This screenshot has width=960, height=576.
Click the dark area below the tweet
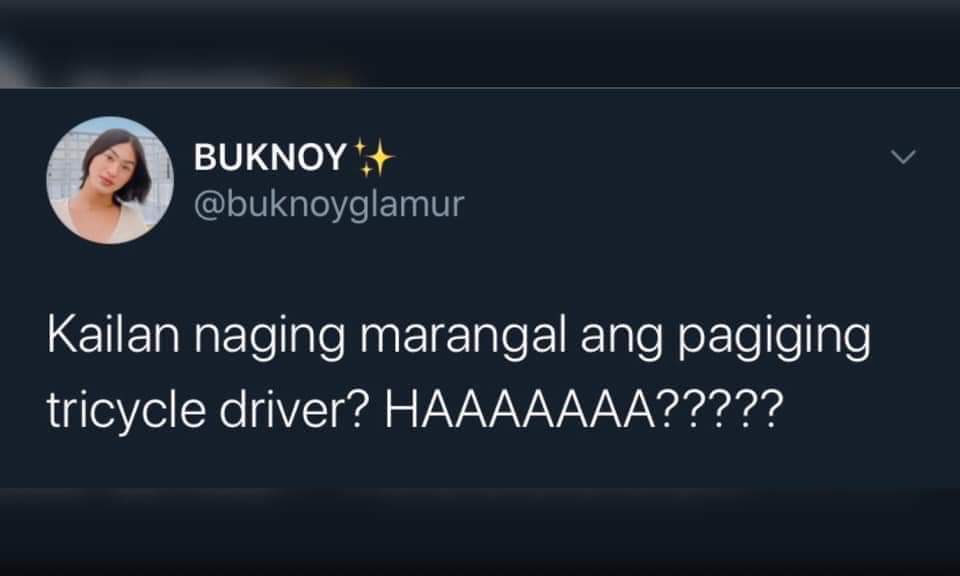point(480,531)
